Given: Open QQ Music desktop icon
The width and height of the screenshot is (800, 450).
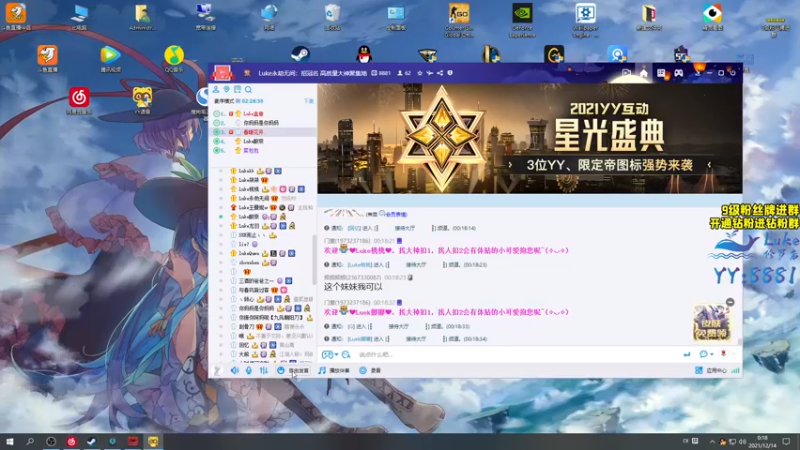Looking at the screenshot, I should (x=174, y=59).
